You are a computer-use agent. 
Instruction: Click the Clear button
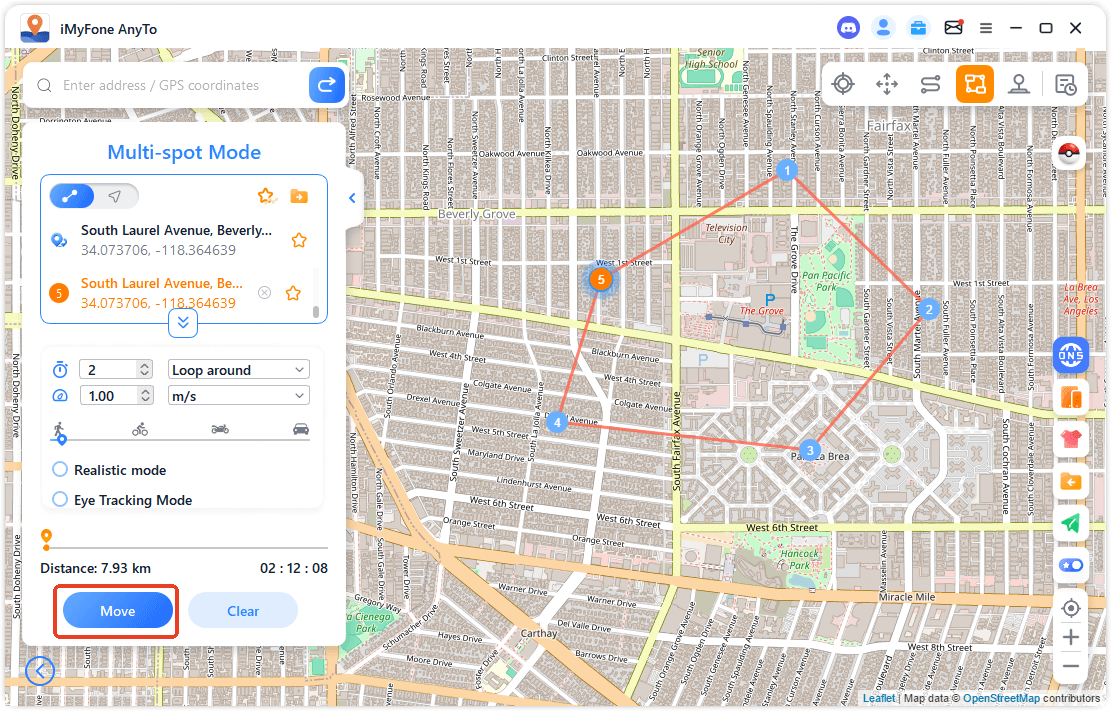243,611
